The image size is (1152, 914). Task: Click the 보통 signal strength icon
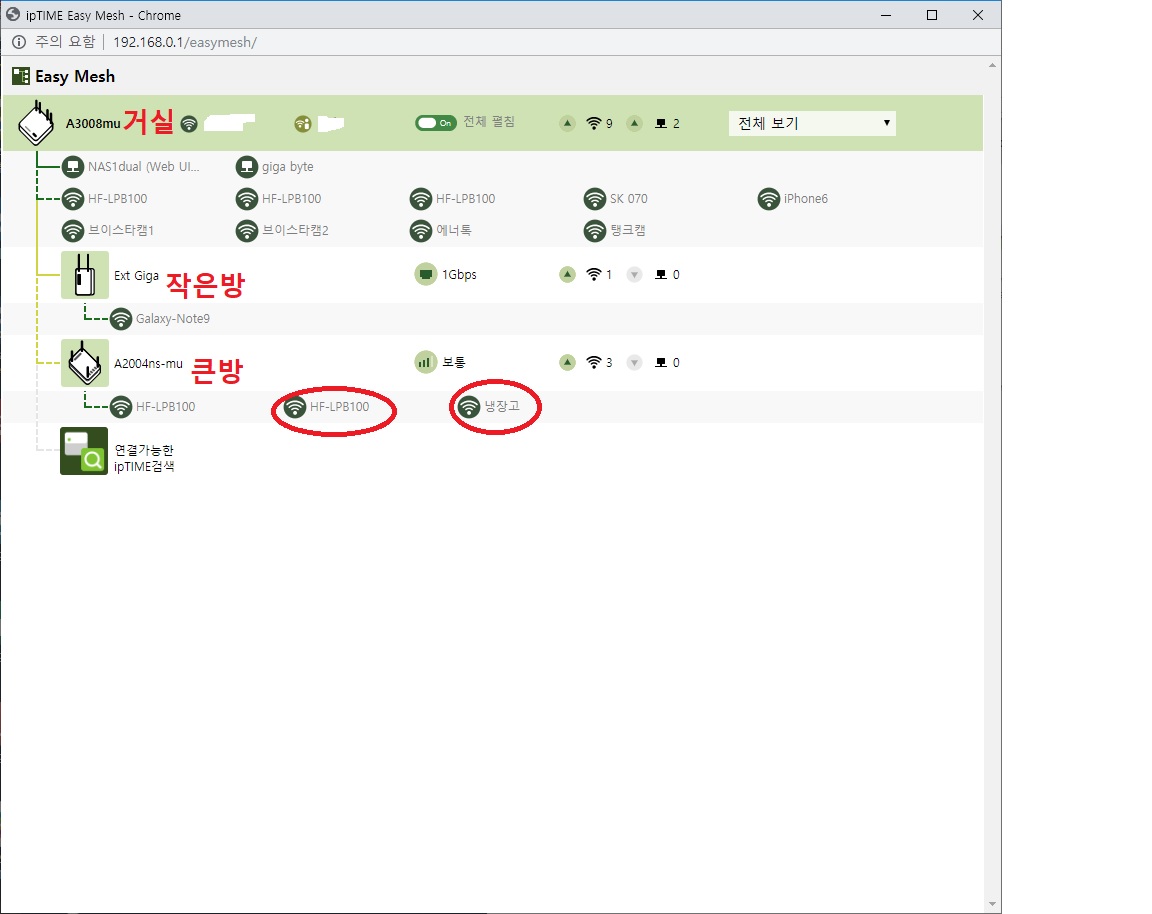coord(425,361)
